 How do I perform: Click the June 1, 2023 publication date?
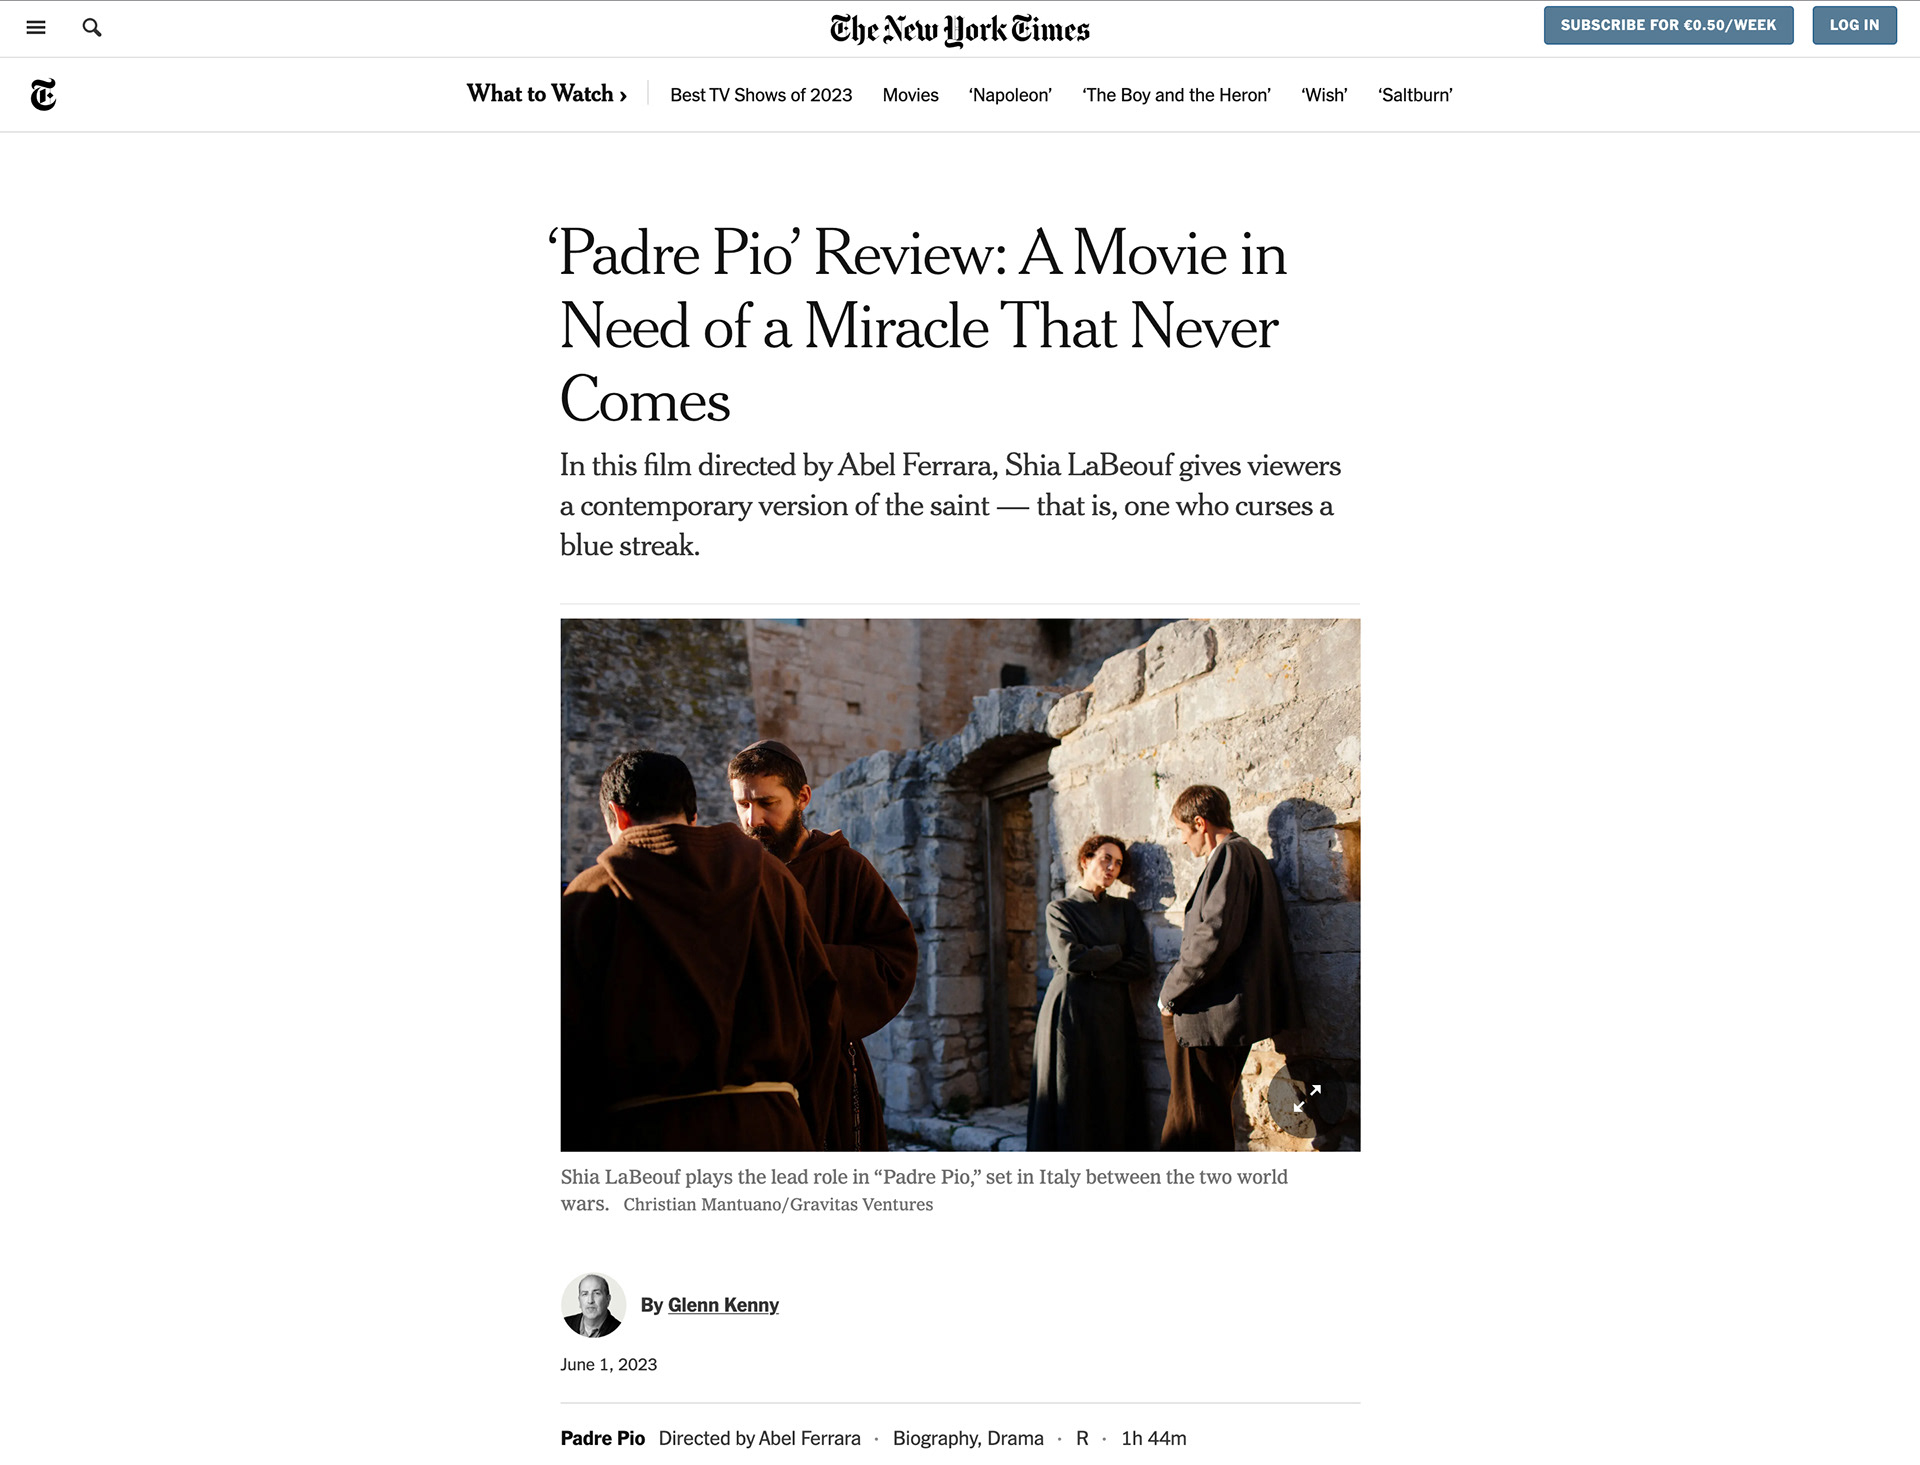tap(608, 1364)
